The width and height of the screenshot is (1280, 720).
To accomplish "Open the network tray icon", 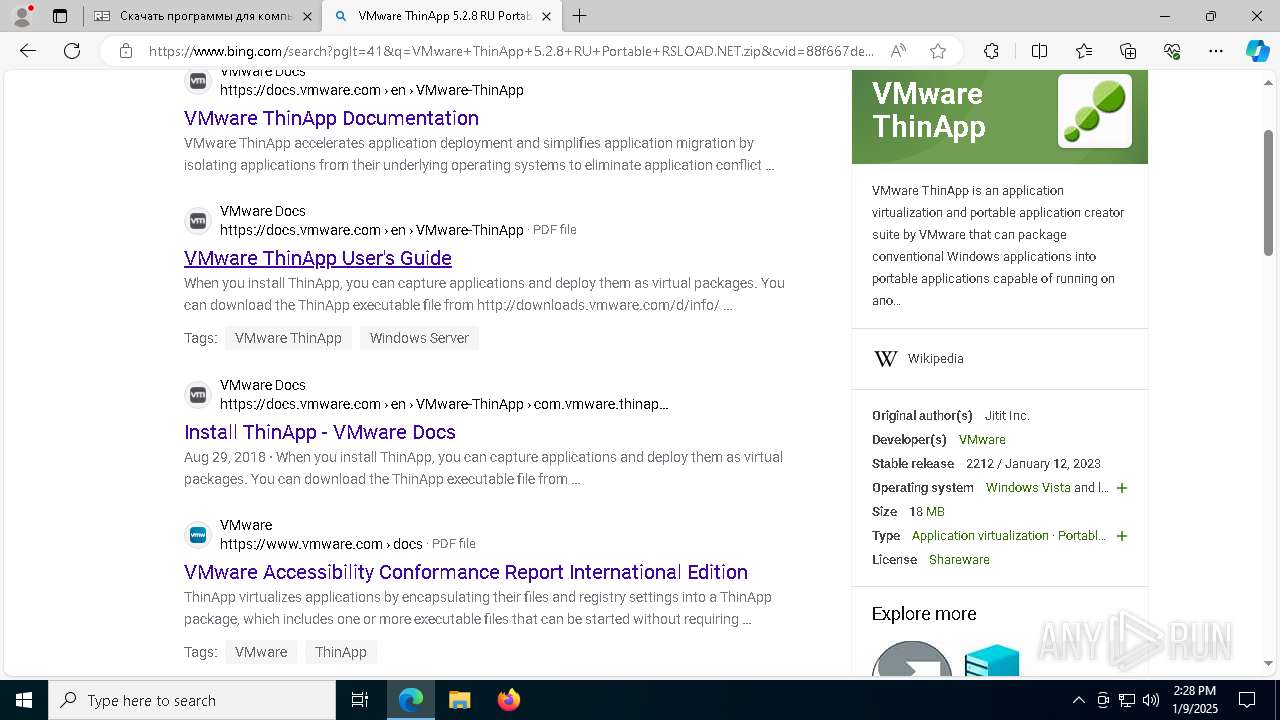I will click(1127, 700).
